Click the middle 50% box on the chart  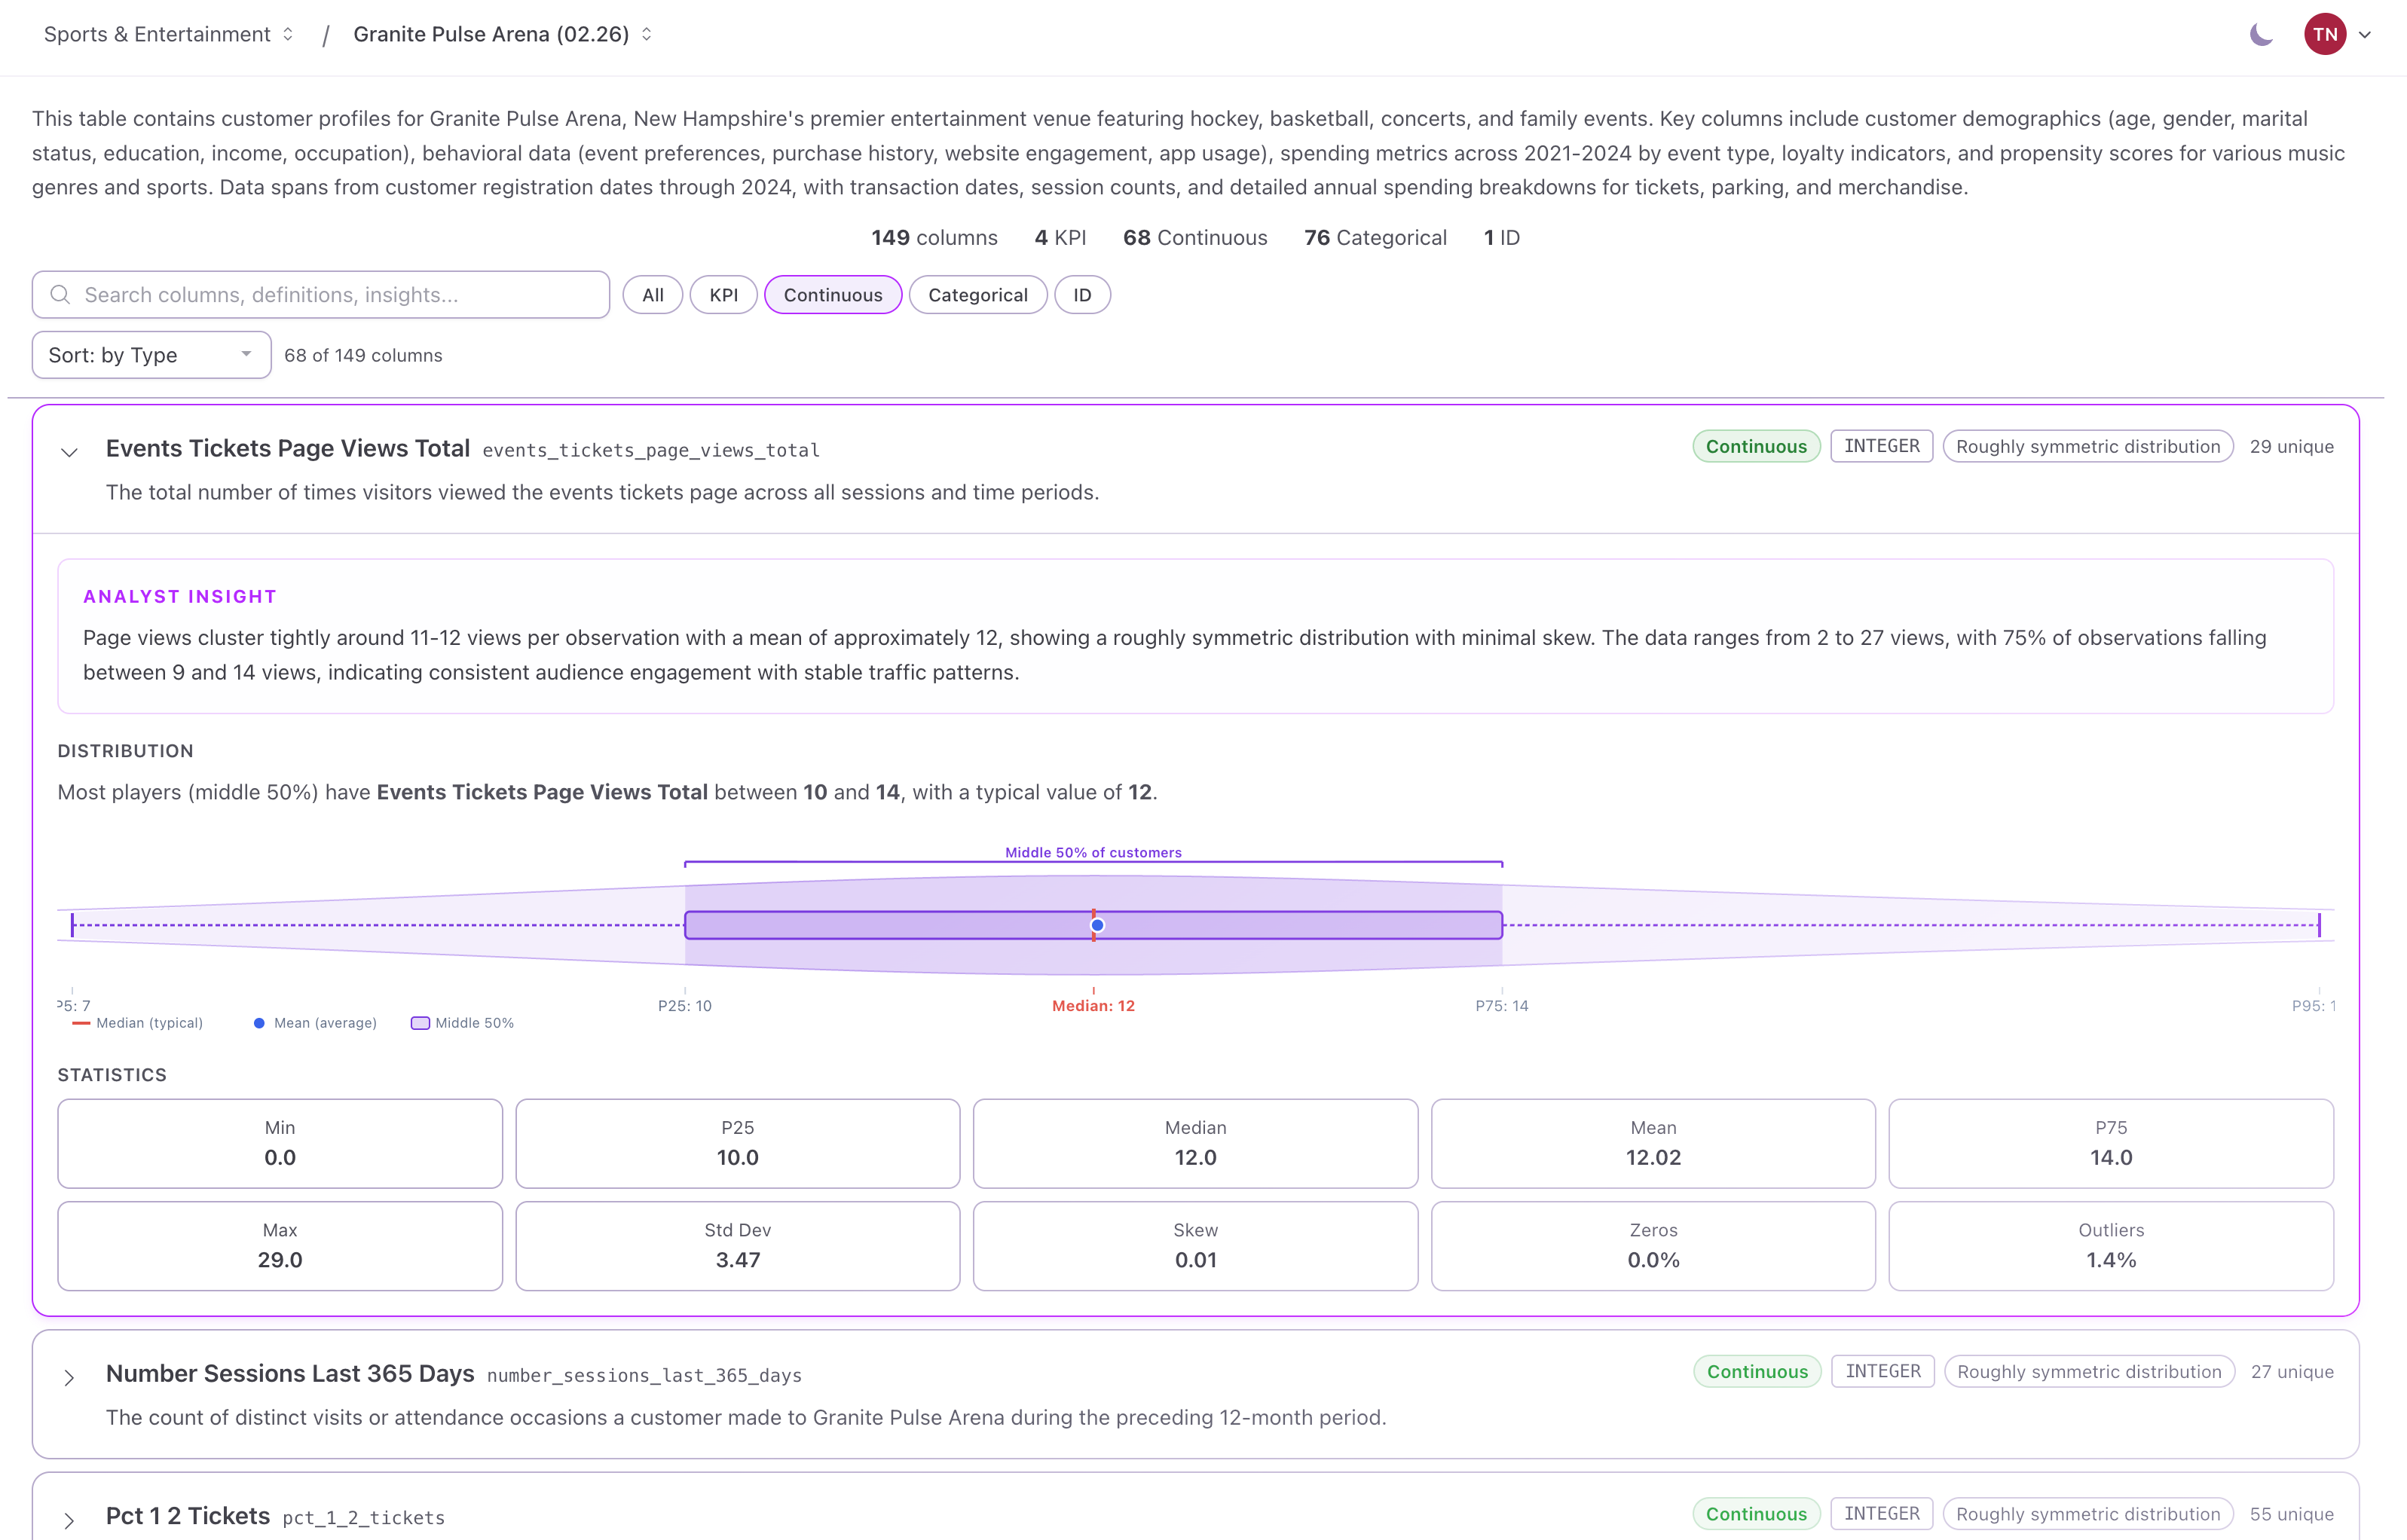coord(1093,925)
